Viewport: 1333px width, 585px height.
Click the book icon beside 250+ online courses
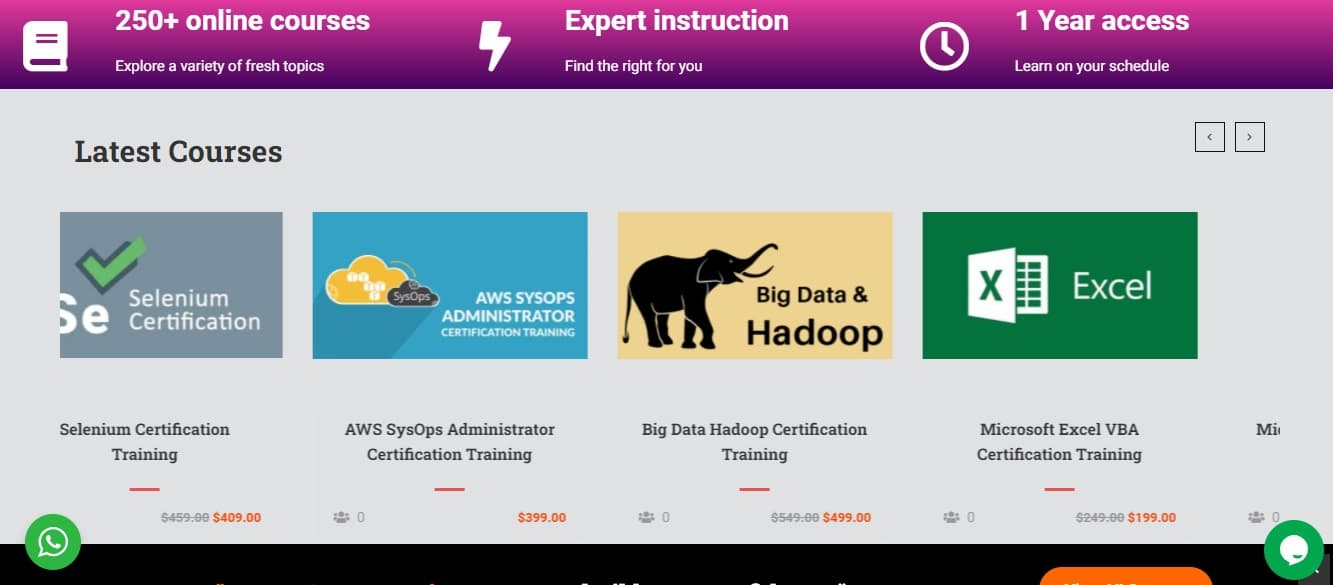45,46
